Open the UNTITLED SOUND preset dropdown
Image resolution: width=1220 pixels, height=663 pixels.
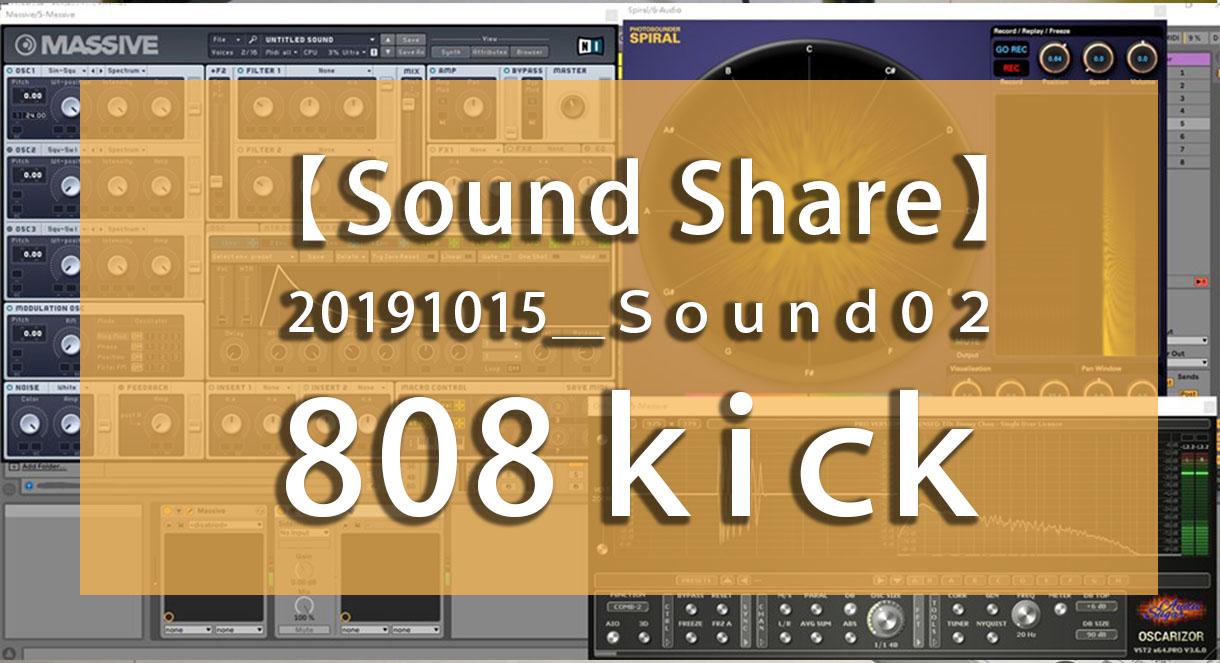click(320, 40)
